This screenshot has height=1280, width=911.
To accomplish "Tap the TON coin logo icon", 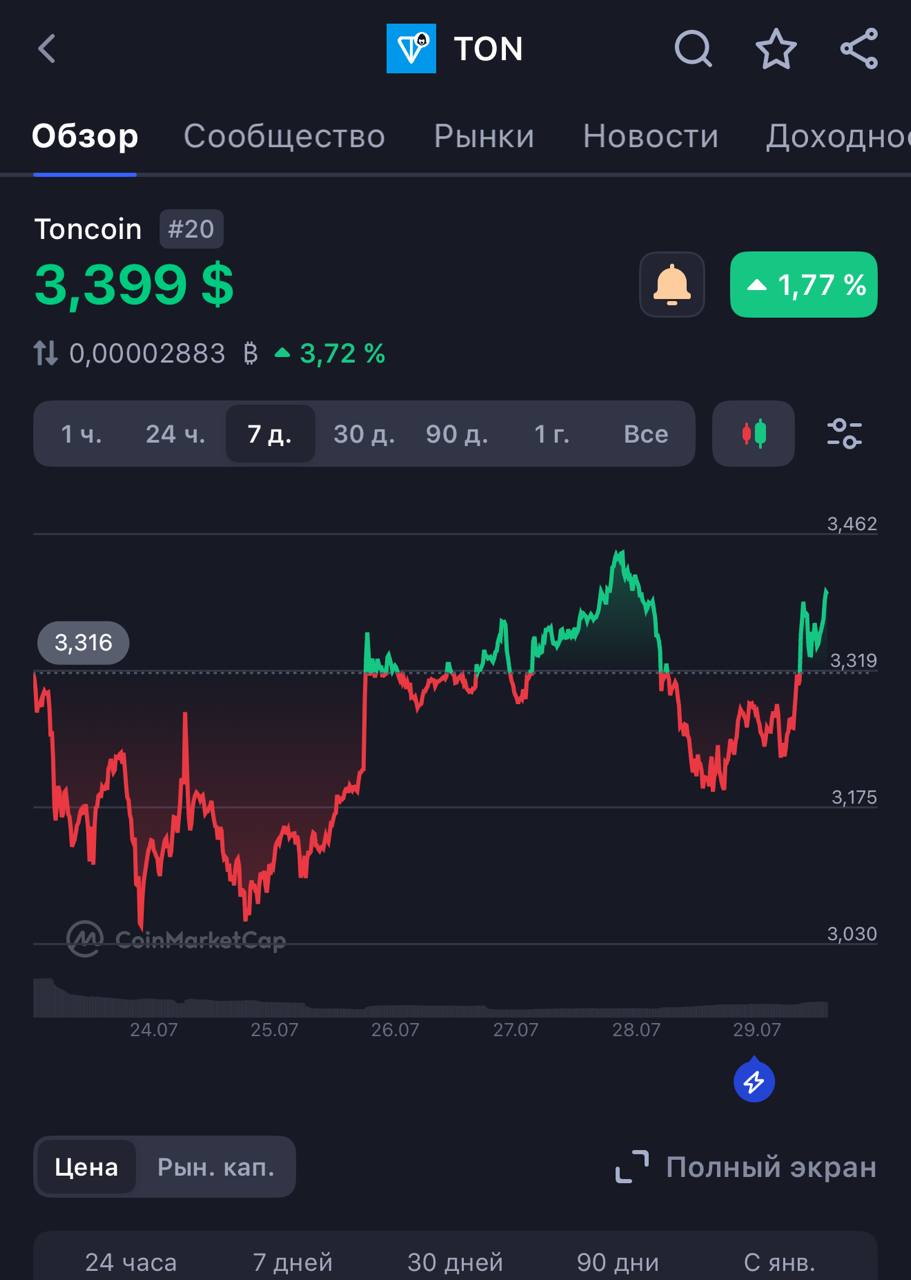I will pos(411,49).
